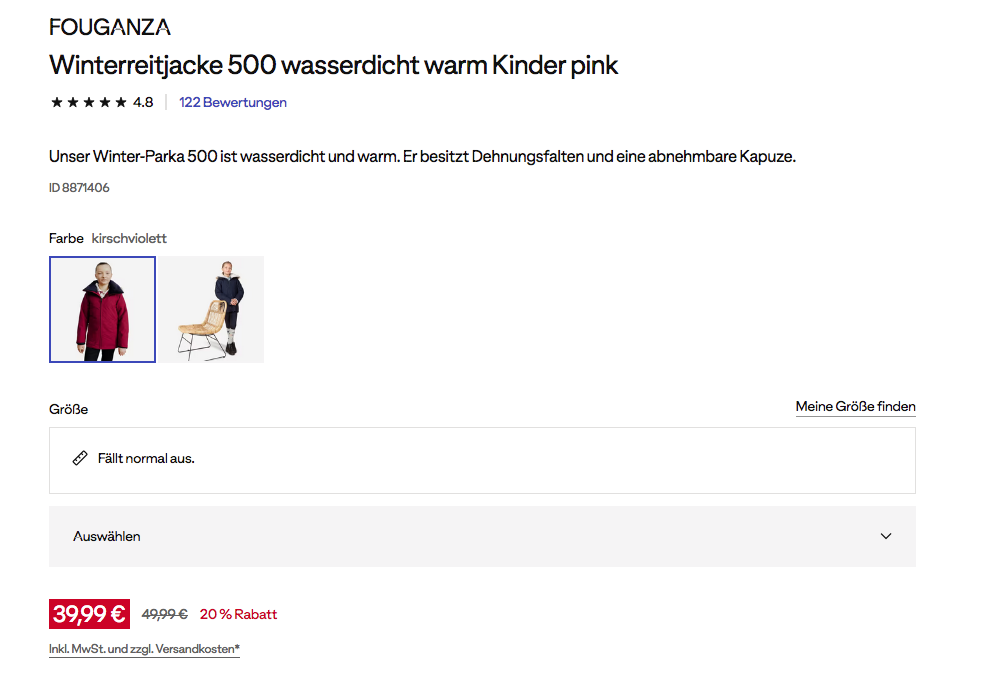The image size is (998, 675).
Task: Click the Farbe kirschviolett color label
Action: pos(108,239)
